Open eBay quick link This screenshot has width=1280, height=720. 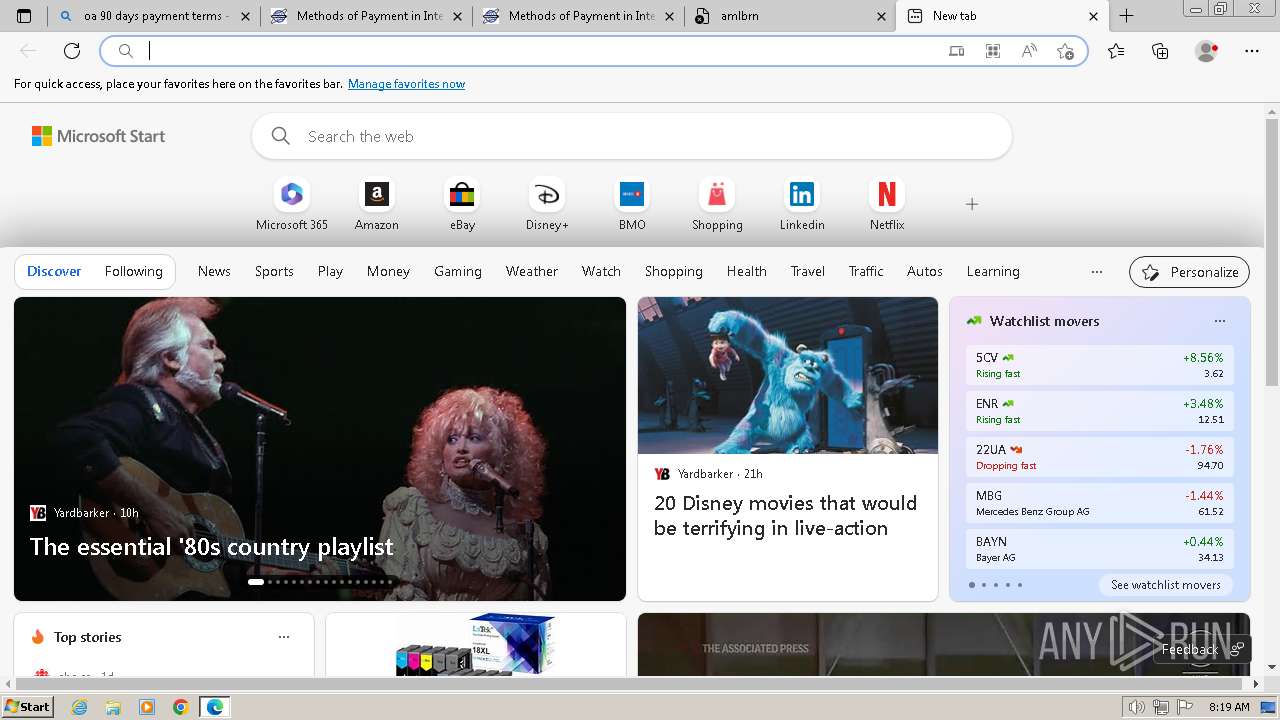462,204
